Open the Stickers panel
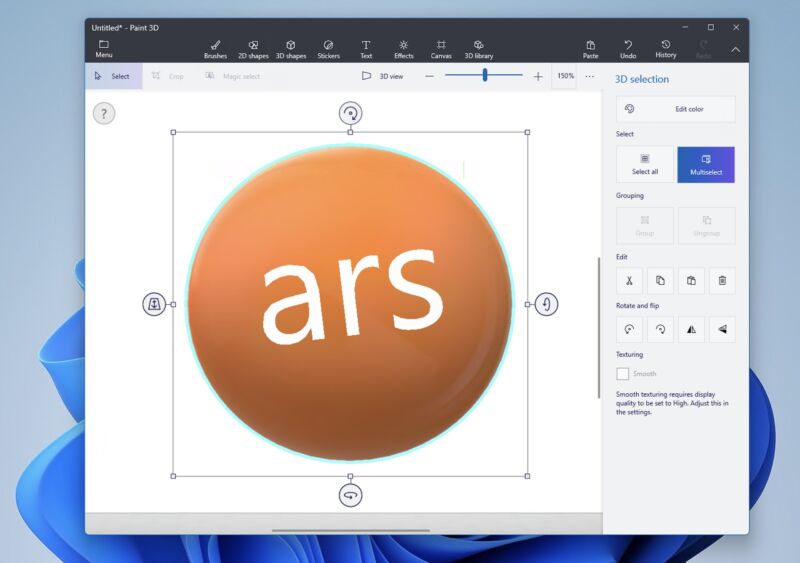The width and height of the screenshot is (800, 563). 328,49
